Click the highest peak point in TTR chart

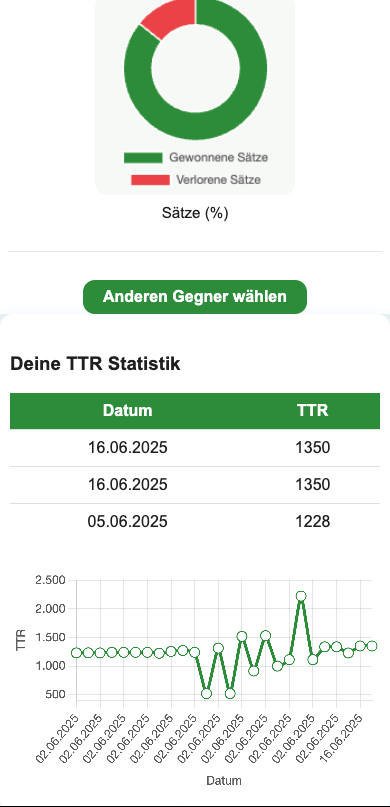click(301, 596)
